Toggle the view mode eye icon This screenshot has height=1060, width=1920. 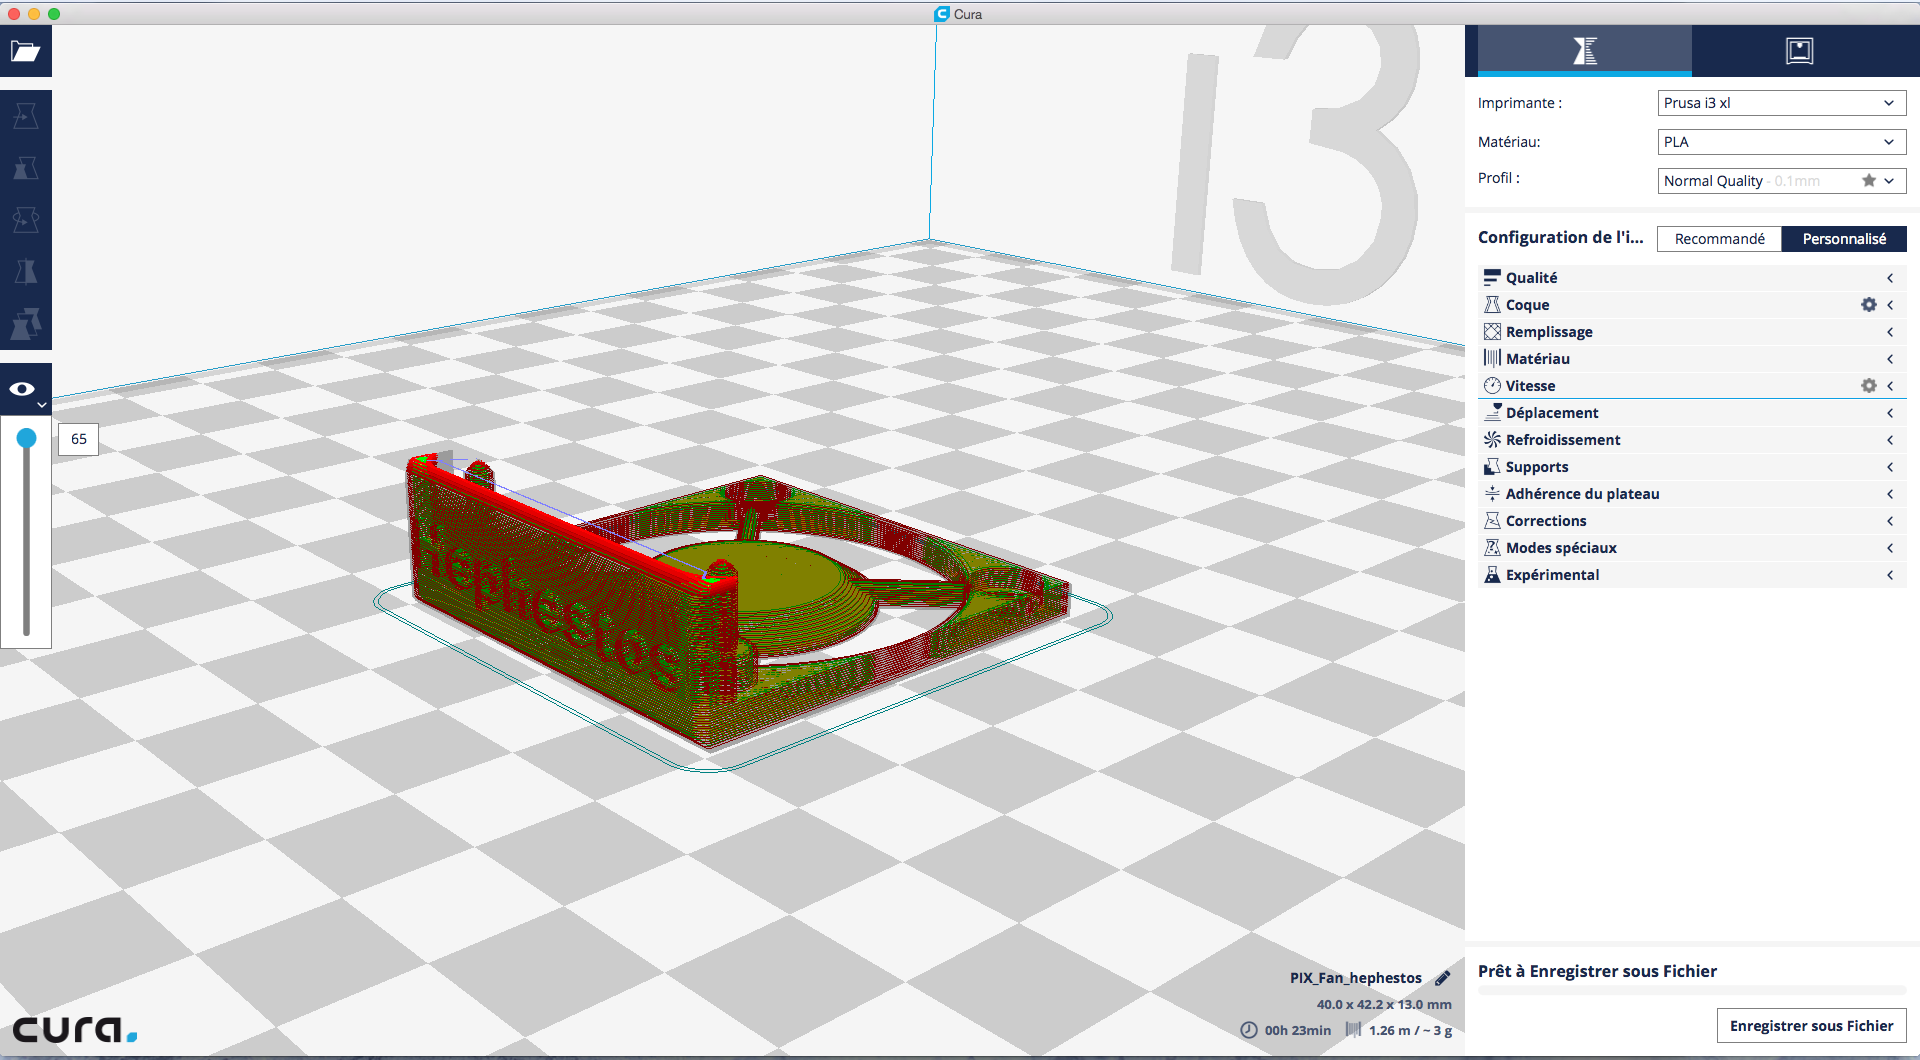(x=23, y=389)
